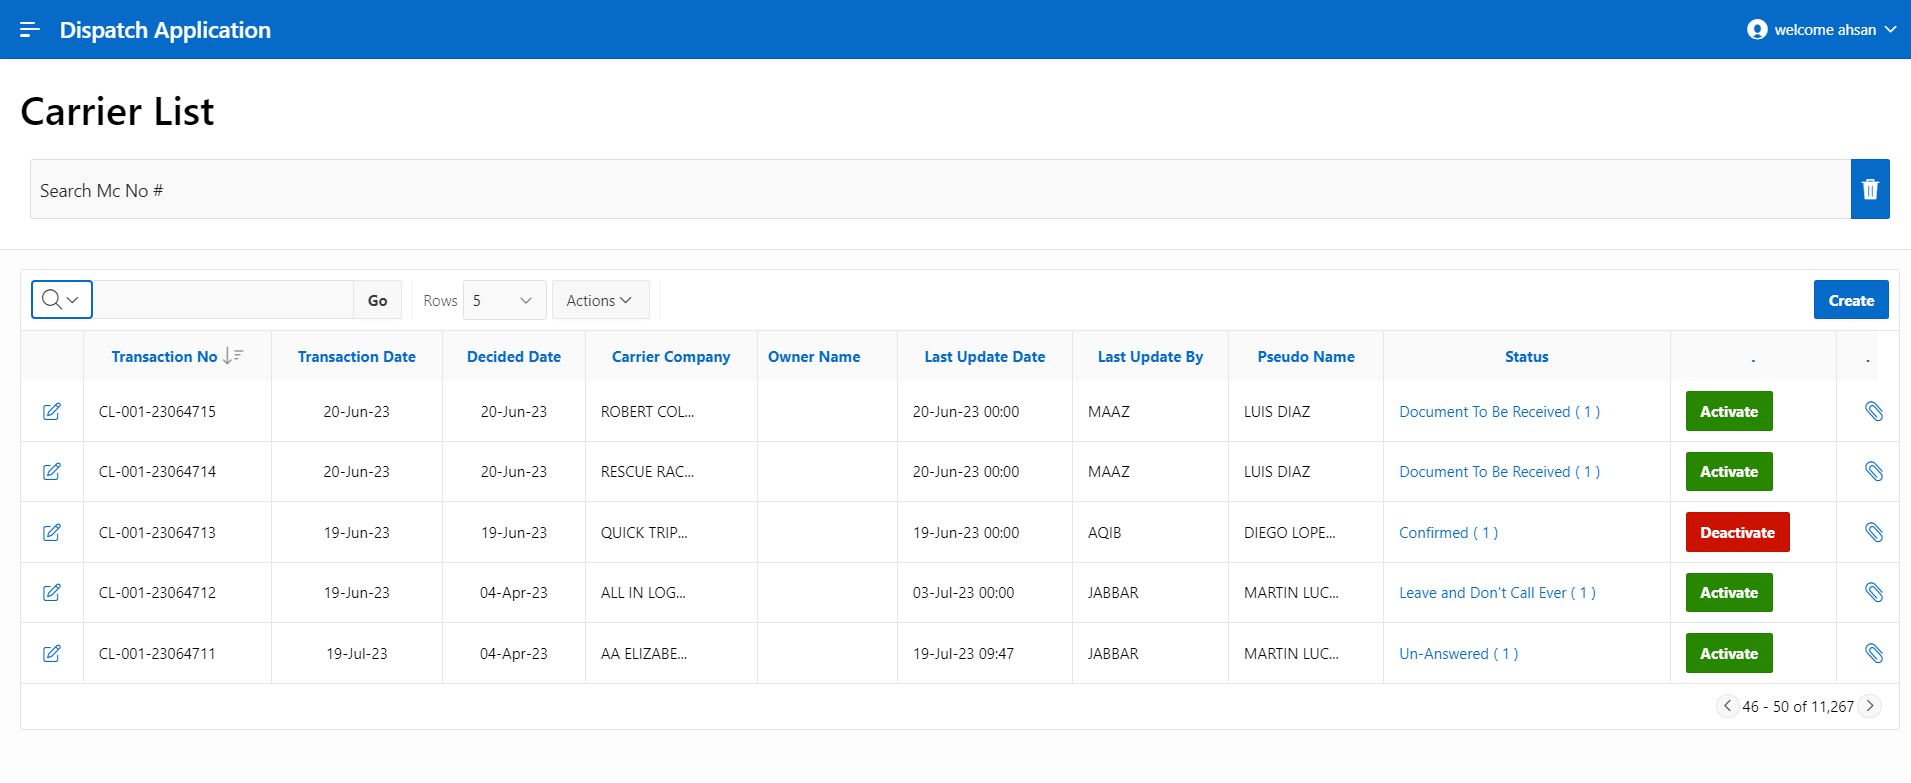
Task: Focus the Search Mc No # field
Action: 940,189
